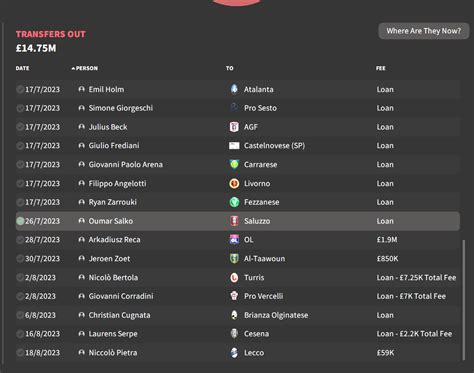The width and height of the screenshot is (474, 373).
Task: Open Jeroen Zoet's player profile link
Action: point(109,259)
